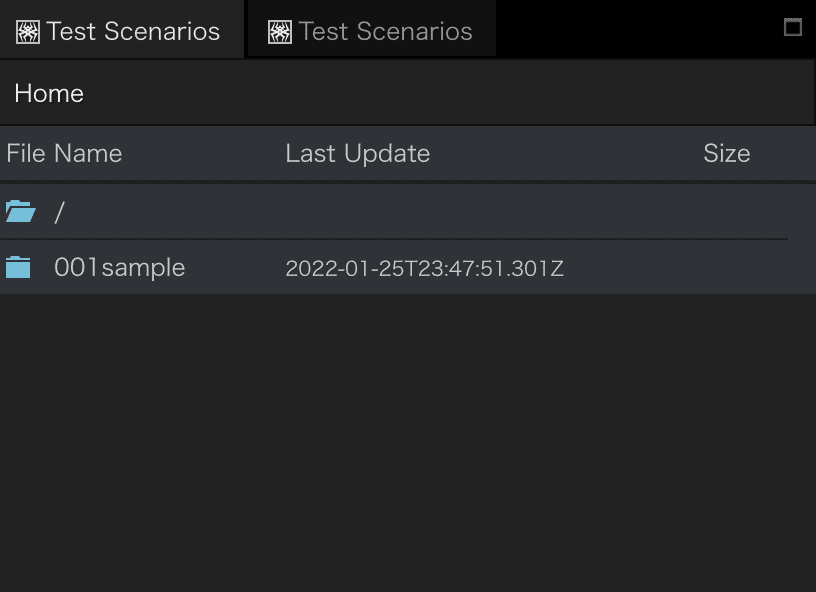The height and width of the screenshot is (592, 816).
Task: Click spider icon on the dimmed Test Scenarios tab
Action: click(x=279, y=32)
